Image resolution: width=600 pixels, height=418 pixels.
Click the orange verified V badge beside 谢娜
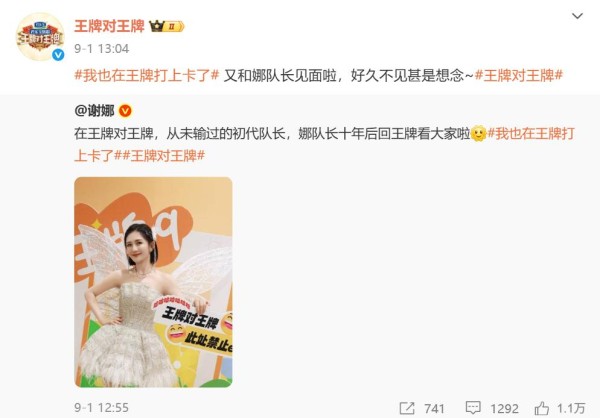[x=125, y=111]
